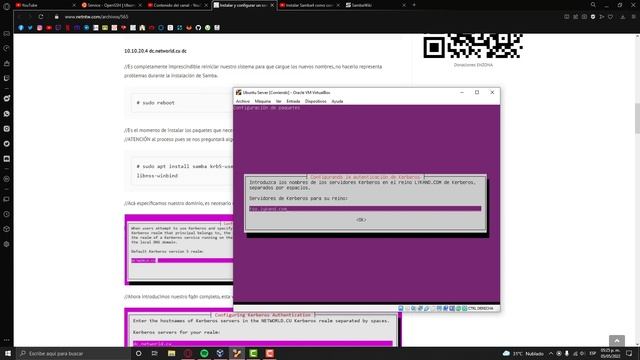Open a new browser tab
Viewport: 640px width, 360px height.
[x=414, y=5]
